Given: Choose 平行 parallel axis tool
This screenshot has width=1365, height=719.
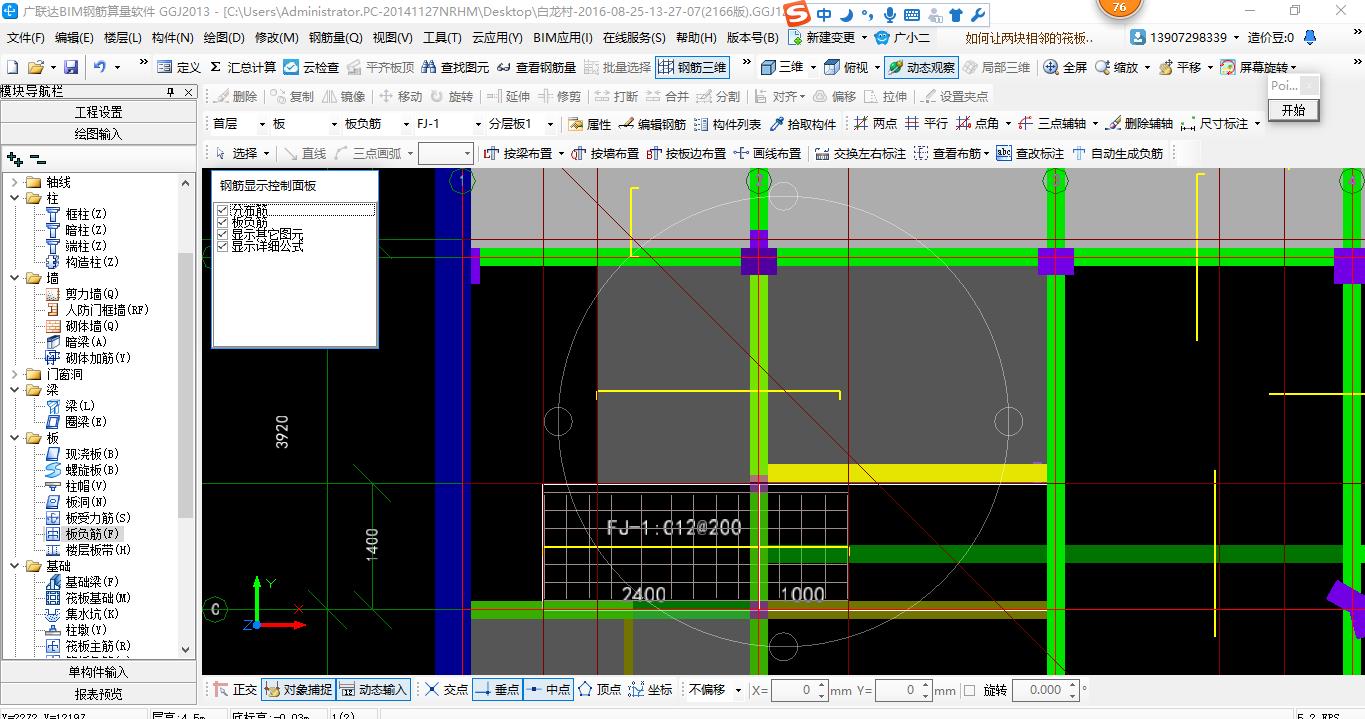Looking at the screenshot, I should 926,124.
